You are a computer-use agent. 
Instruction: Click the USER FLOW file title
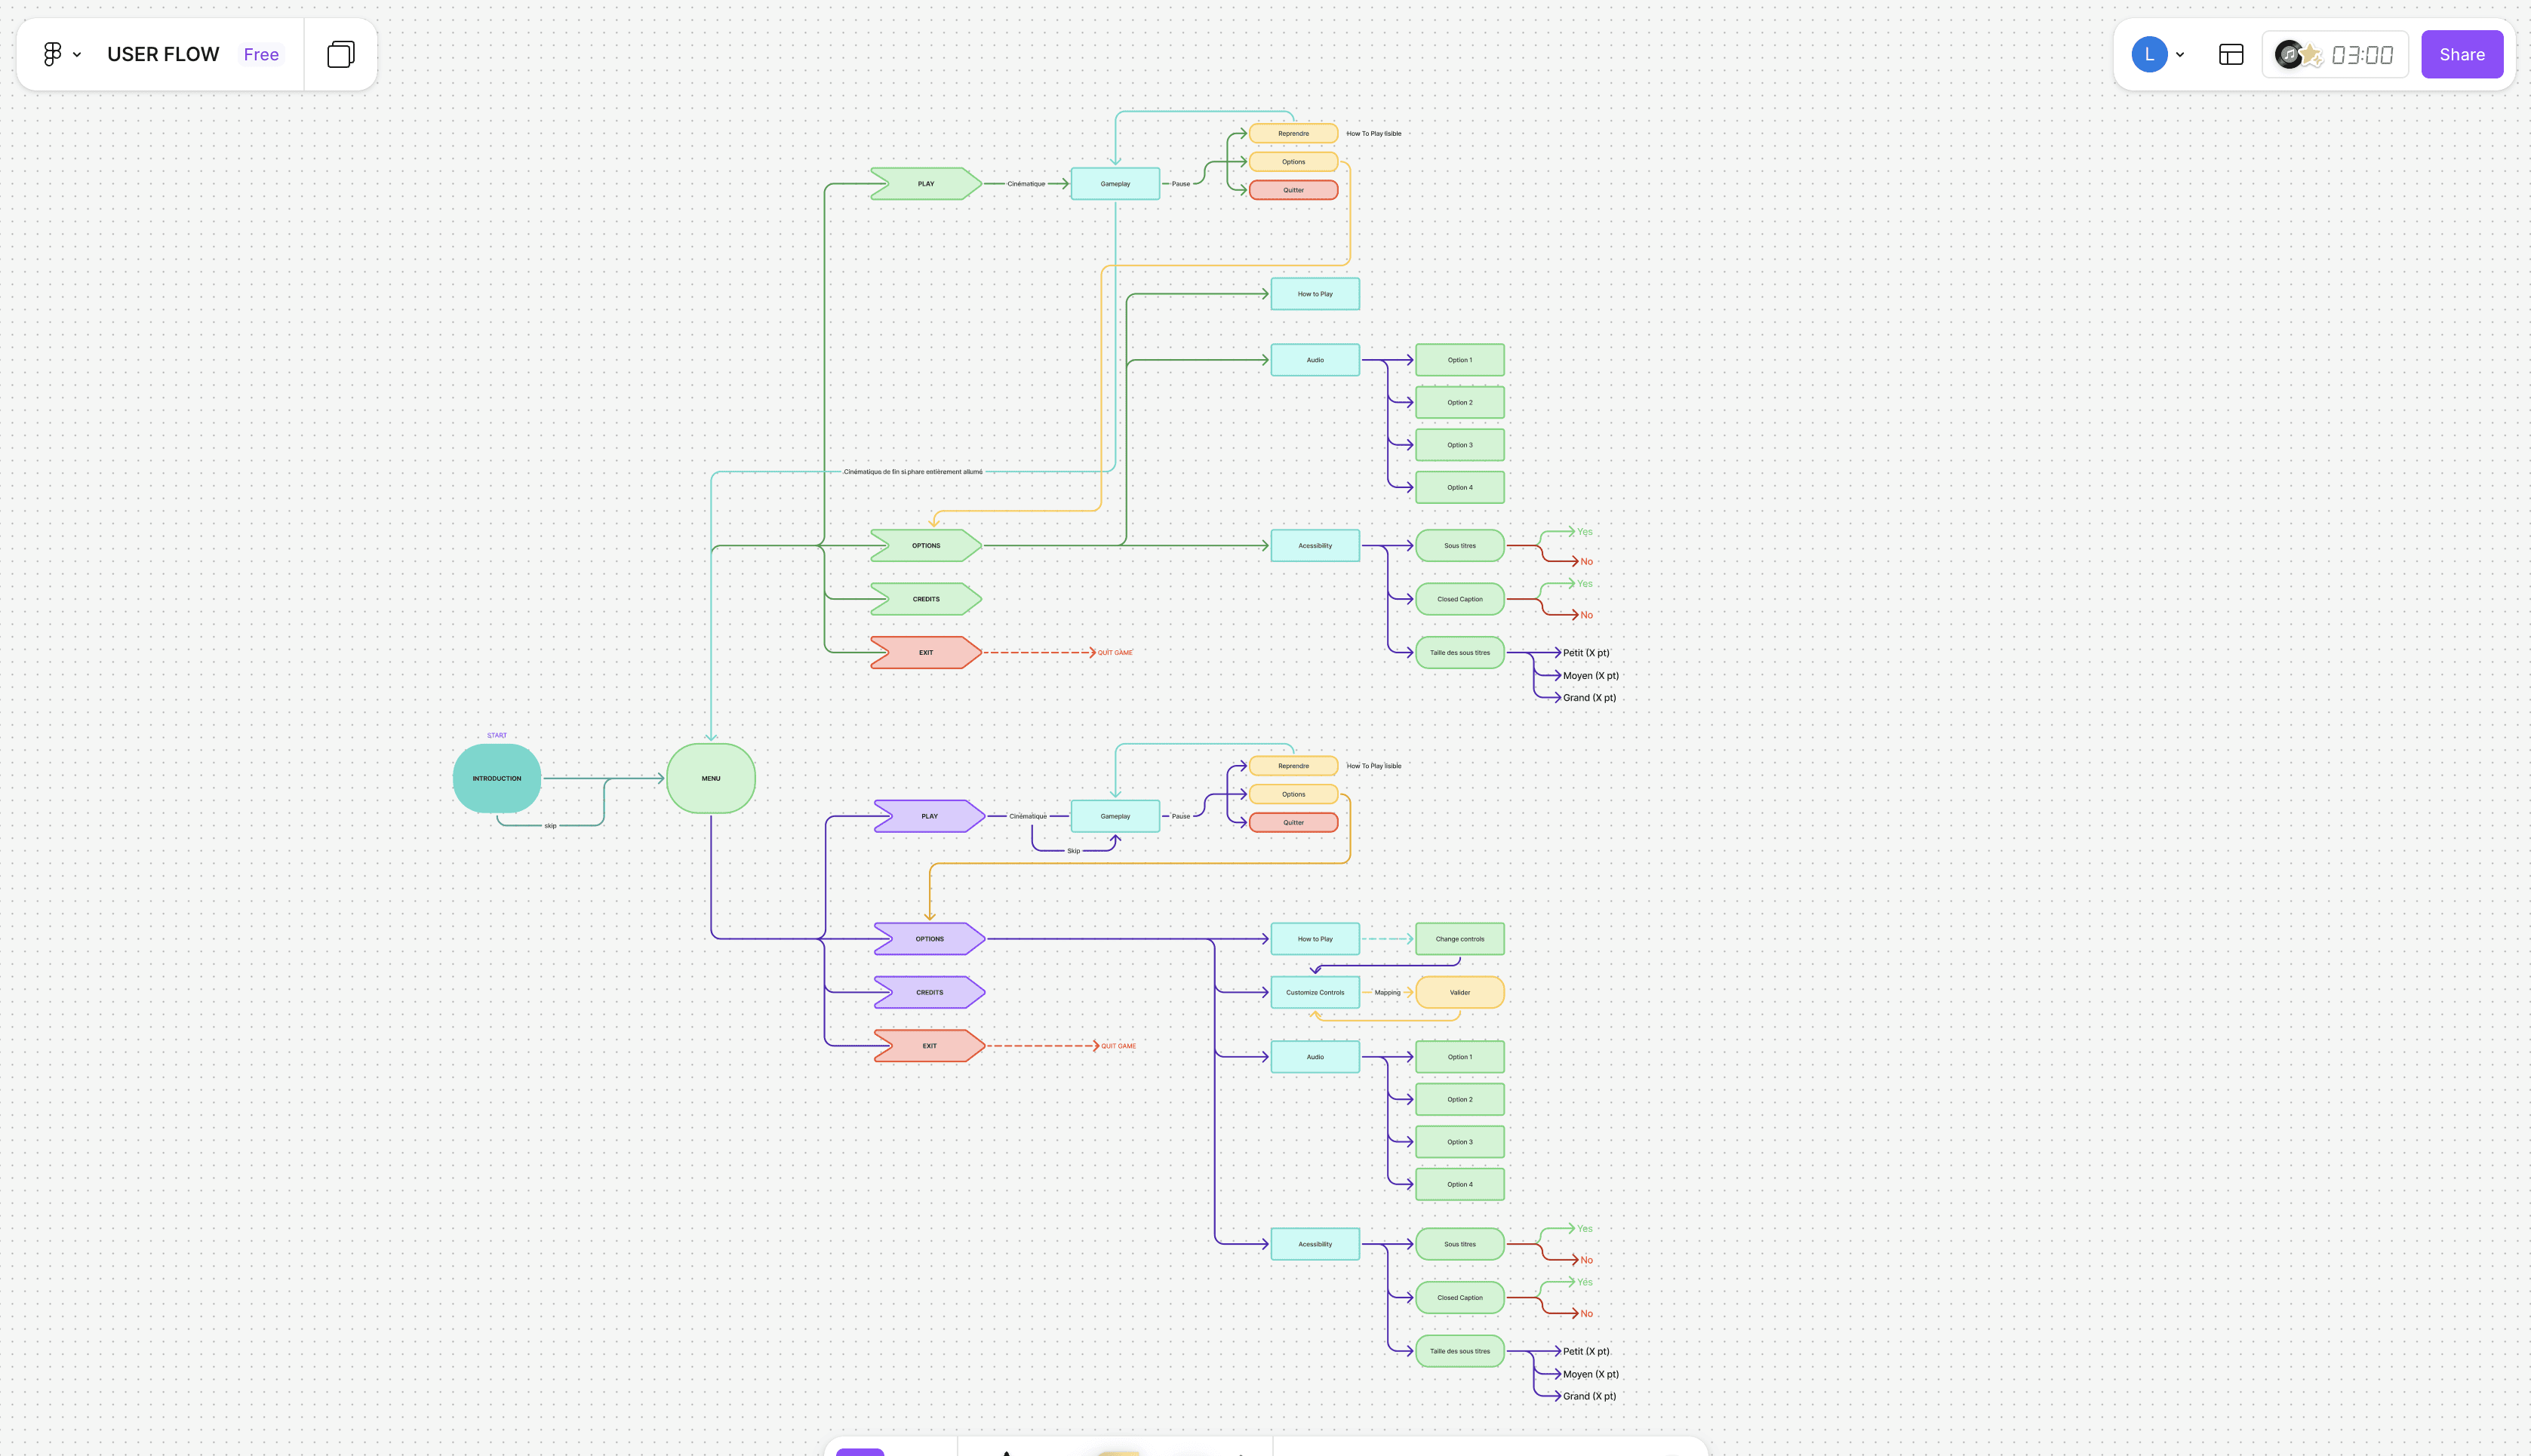point(163,54)
